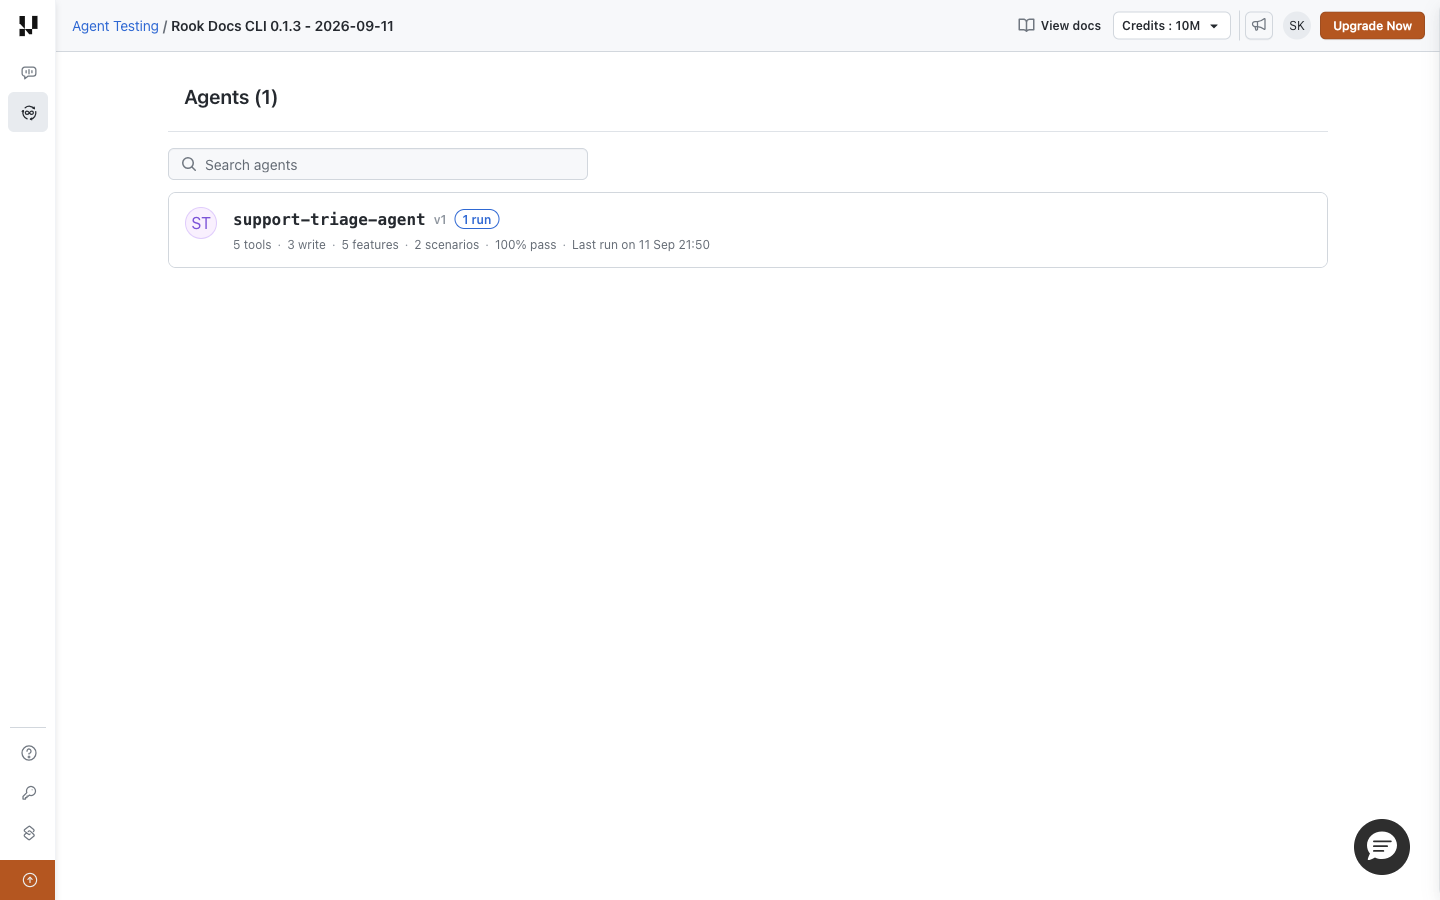Open the settings hexagon icon in sidebar

(x=29, y=833)
